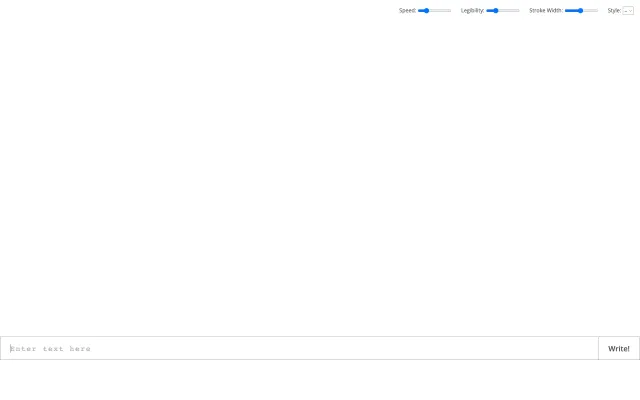Click the left end of Stroke Width track
The height and width of the screenshot is (400, 640).
point(566,10)
